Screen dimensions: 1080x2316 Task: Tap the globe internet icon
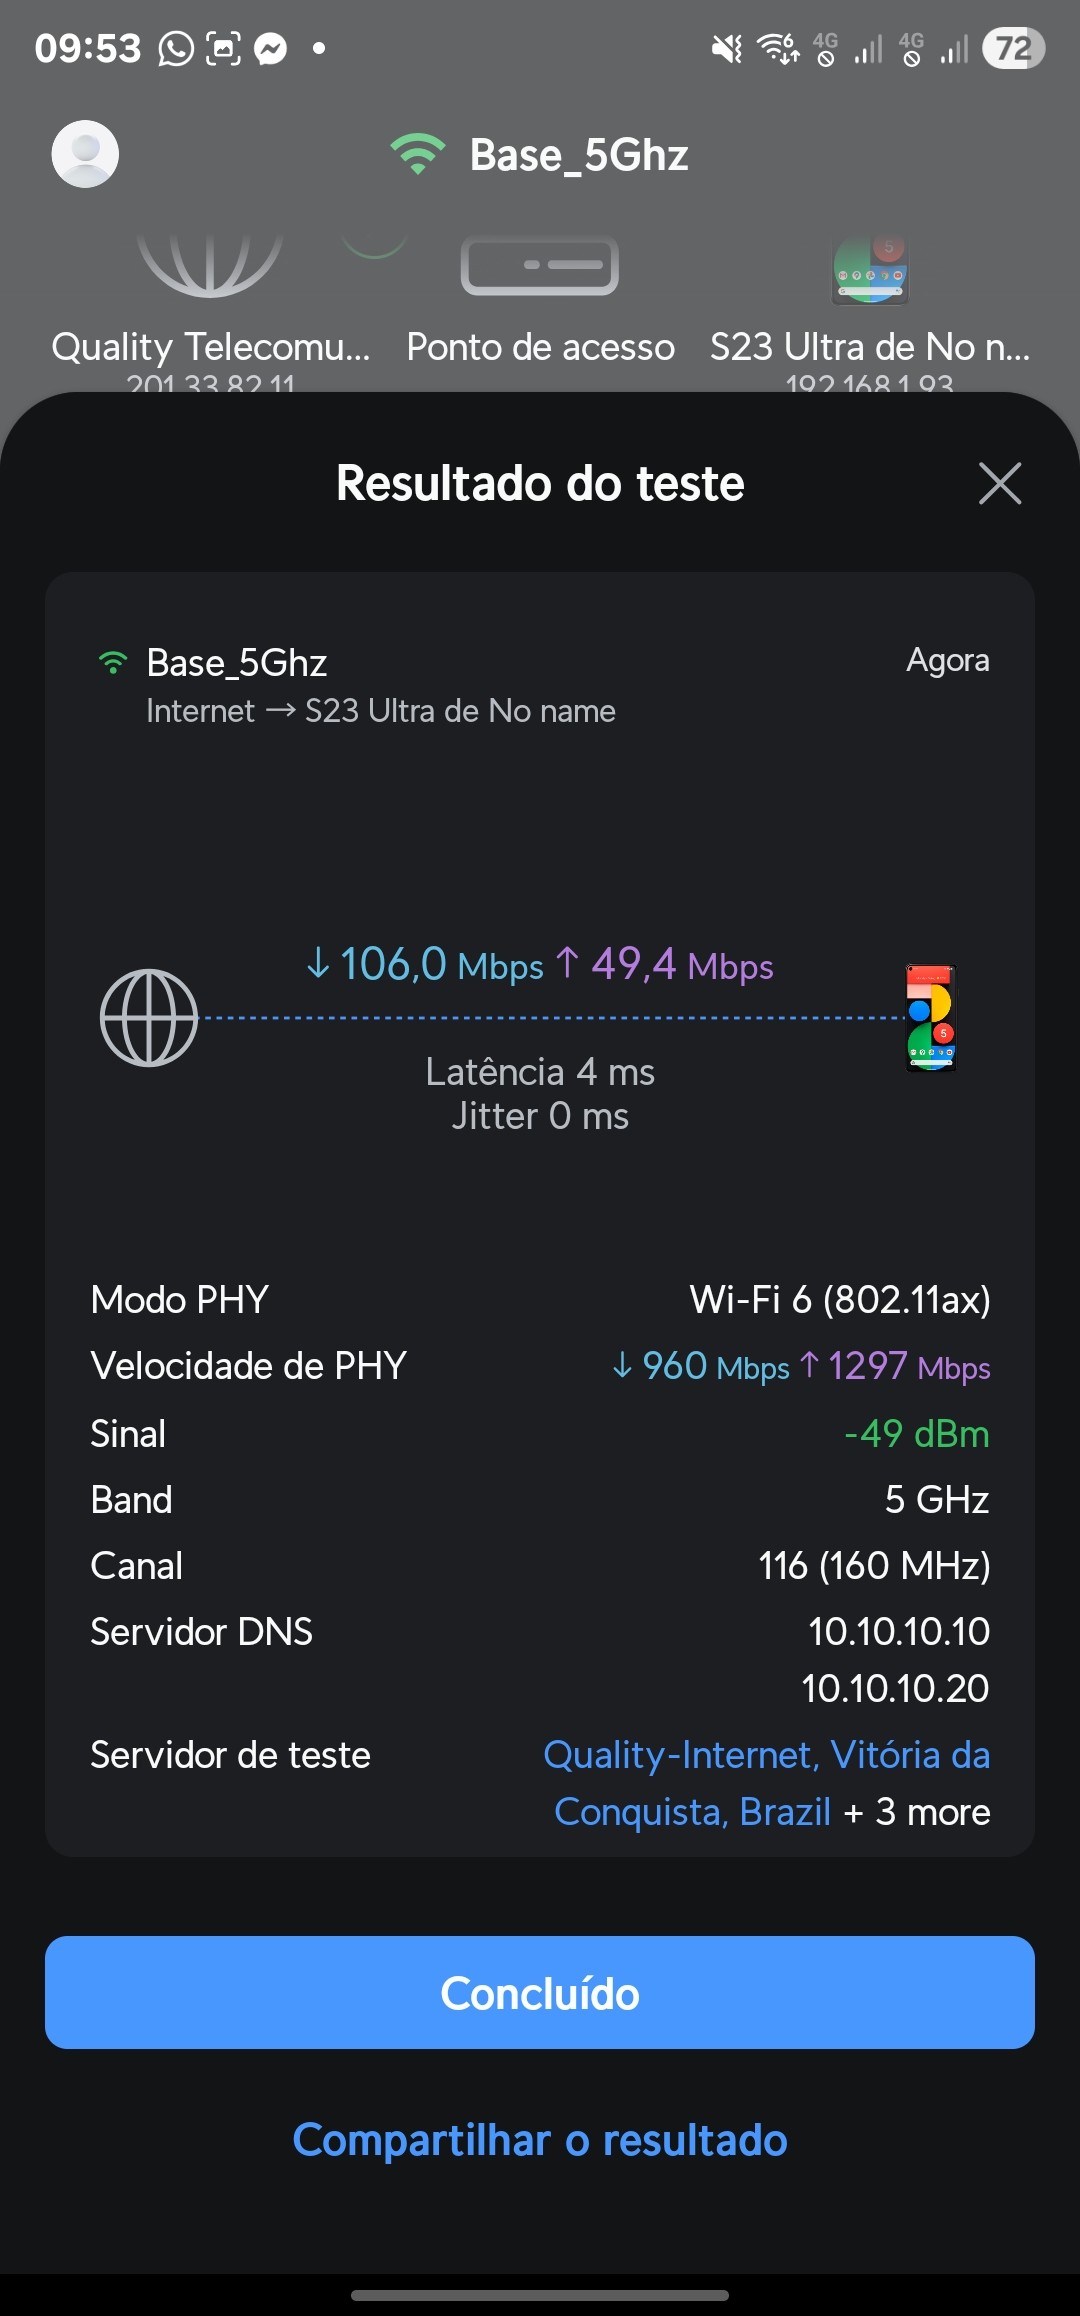click(x=149, y=1018)
